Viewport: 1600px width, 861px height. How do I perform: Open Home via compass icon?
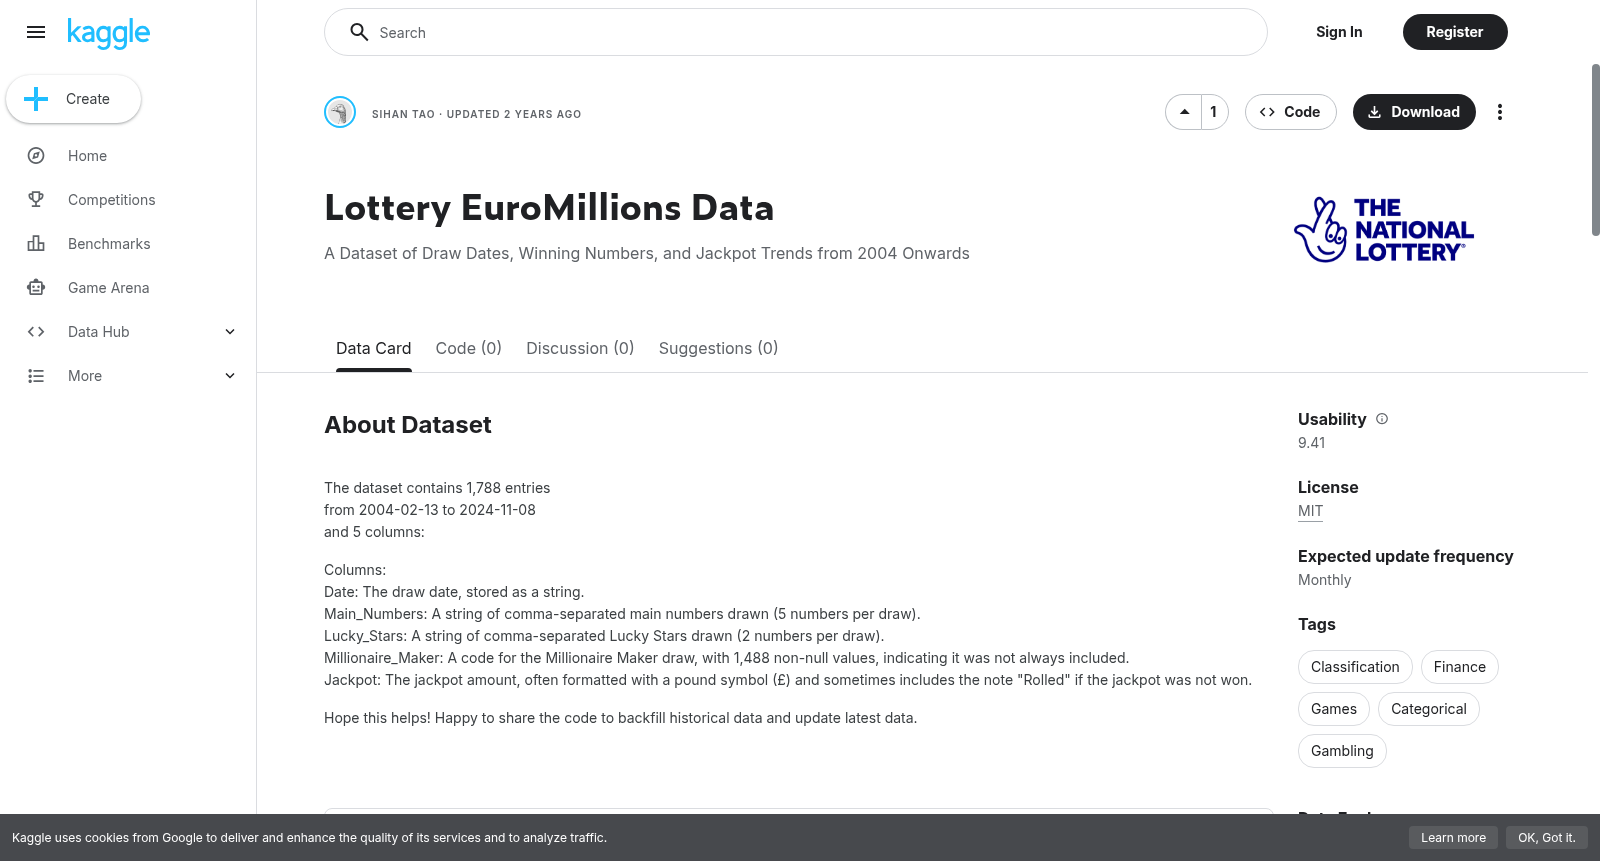coord(36,156)
